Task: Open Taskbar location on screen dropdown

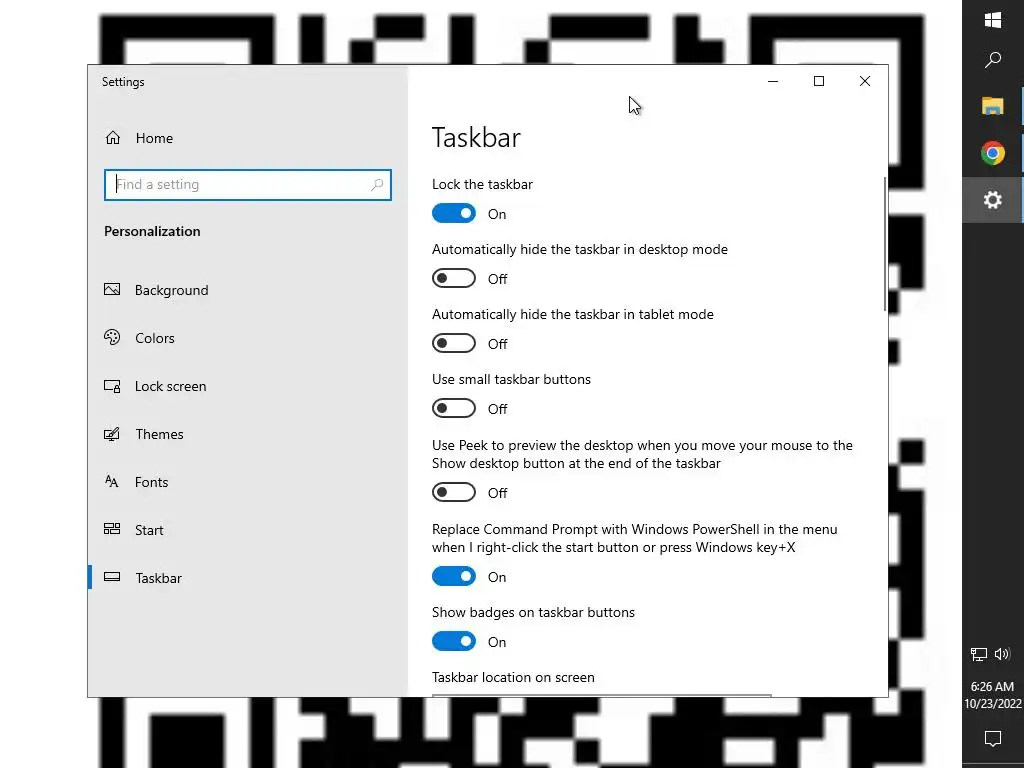Action: tap(601, 696)
